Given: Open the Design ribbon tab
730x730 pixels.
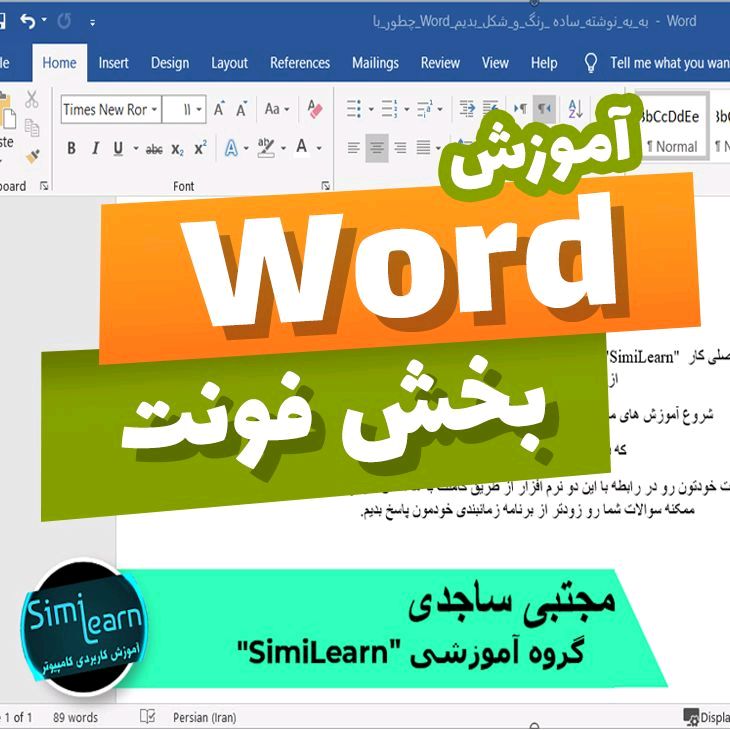Looking at the screenshot, I should 170,63.
